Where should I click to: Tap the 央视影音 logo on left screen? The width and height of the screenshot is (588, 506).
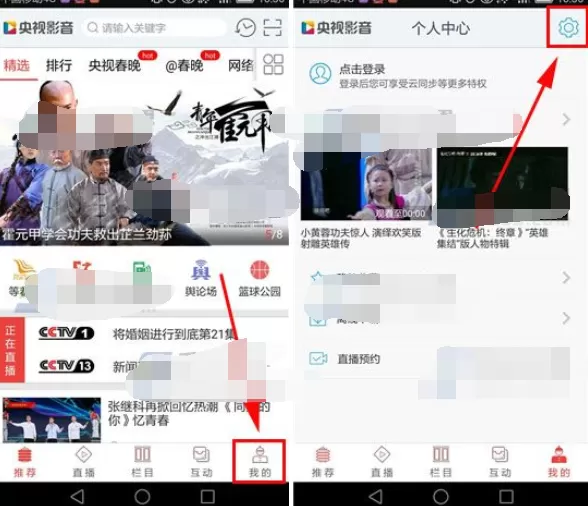point(38,28)
